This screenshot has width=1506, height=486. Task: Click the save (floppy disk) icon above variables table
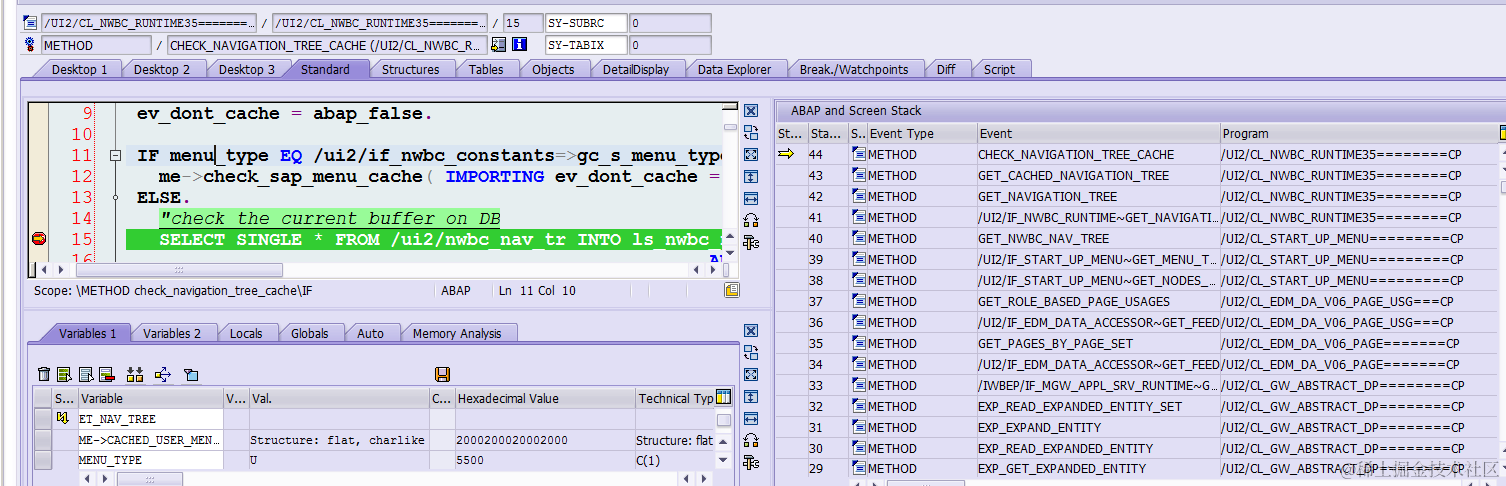point(442,374)
